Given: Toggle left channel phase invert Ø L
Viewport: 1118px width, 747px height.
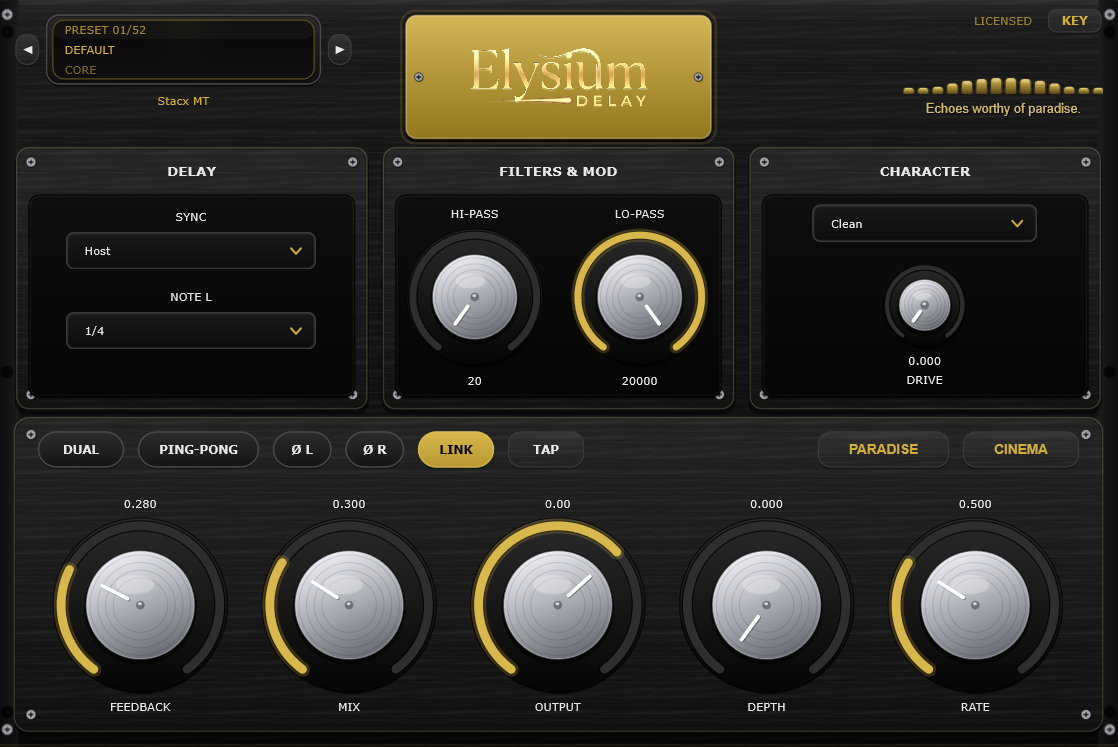Looking at the screenshot, I should click(302, 450).
